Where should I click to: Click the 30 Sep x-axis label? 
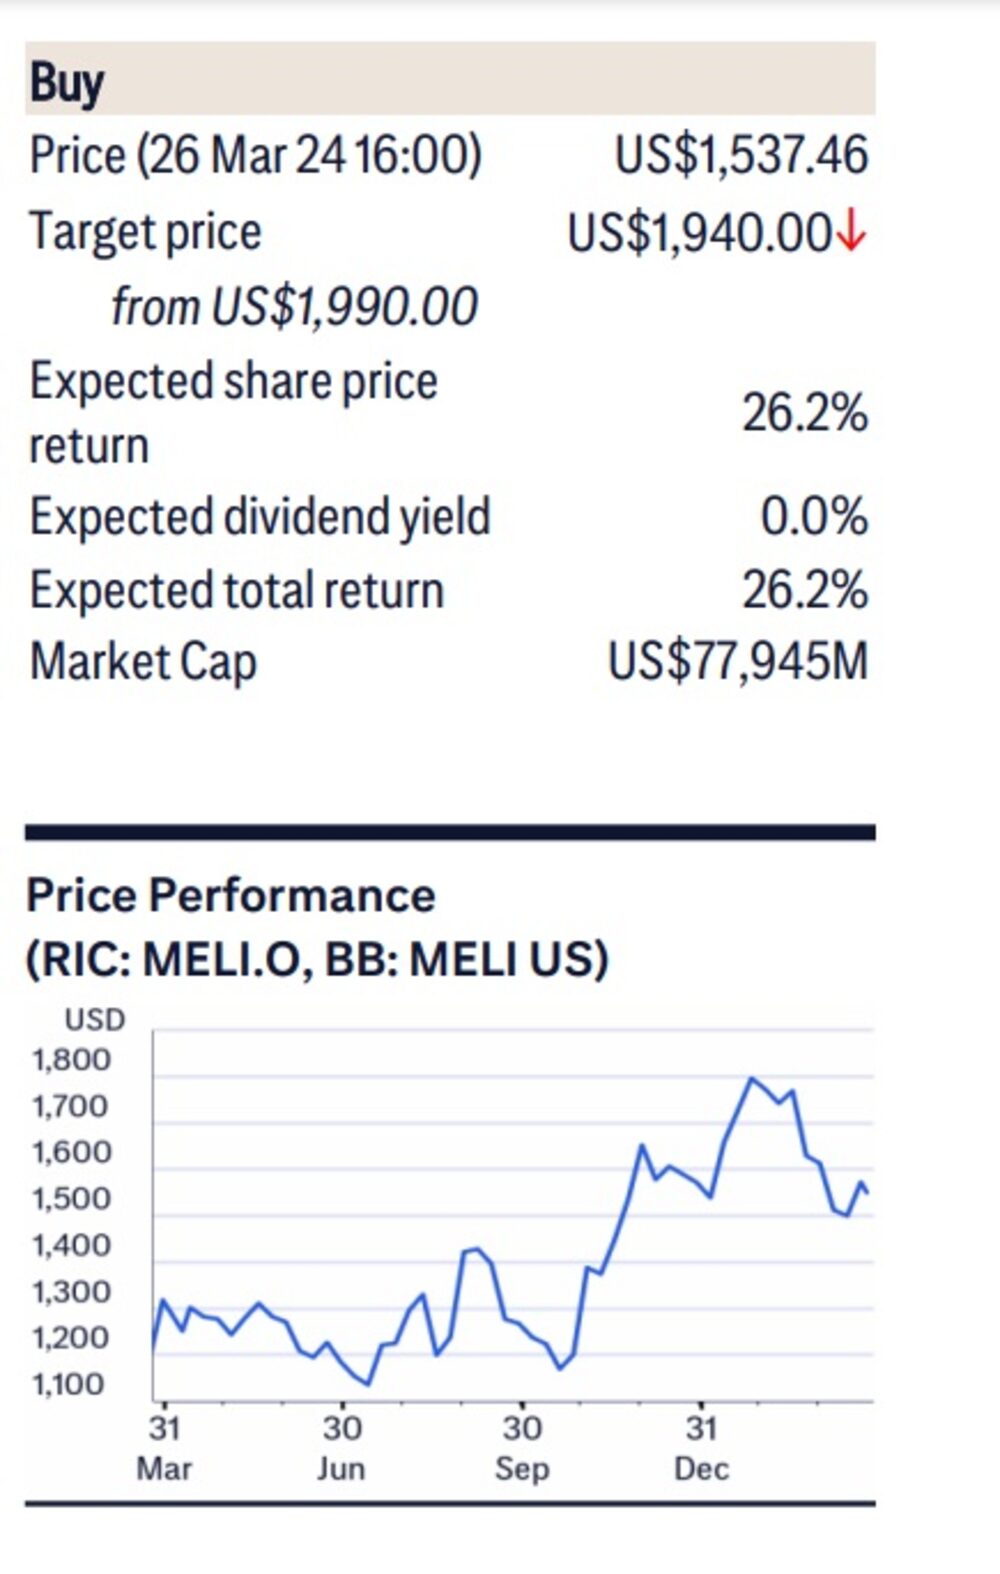click(x=521, y=1448)
